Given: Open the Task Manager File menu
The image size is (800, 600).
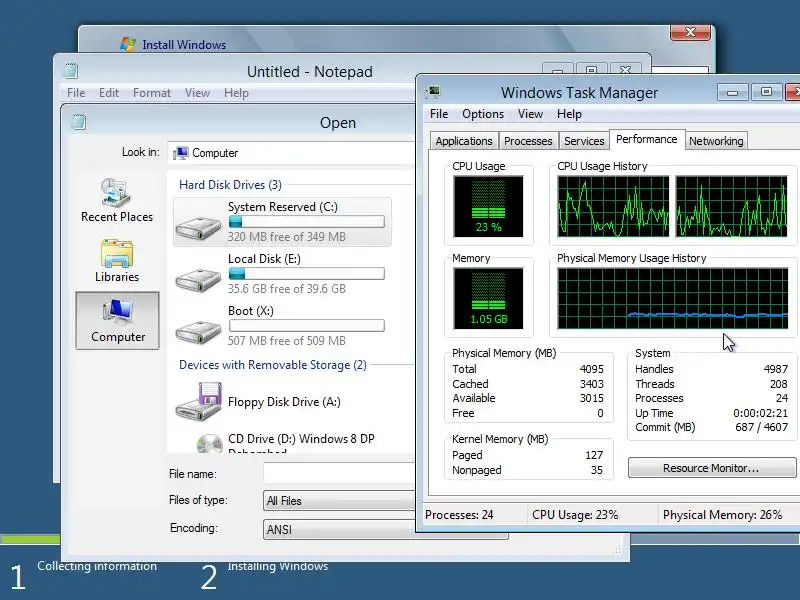Looking at the screenshot, I should 439,114.
